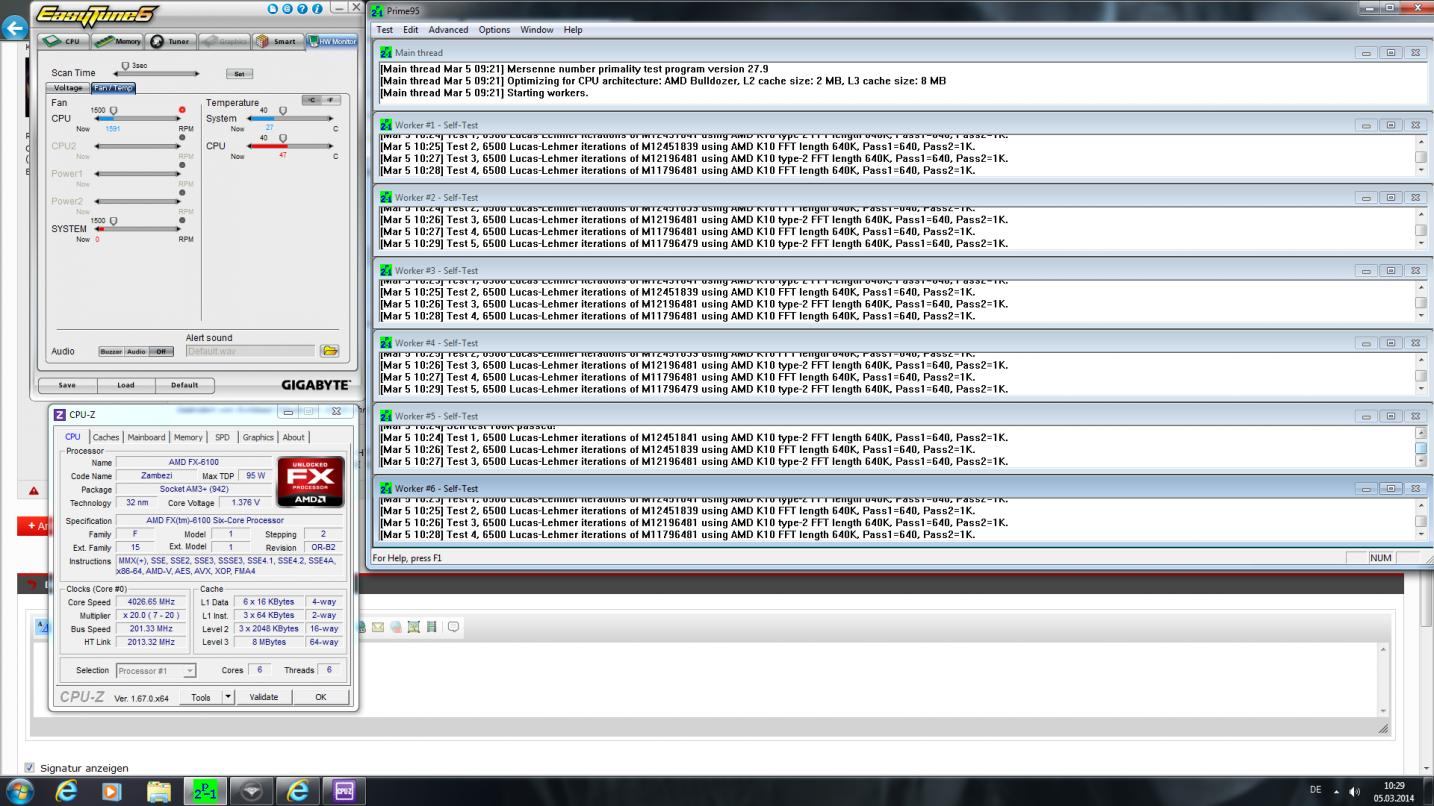Maximize the Worker #2 Self-Test subwindow
Viewport: 1434px width, 806px height.
coord(1391,198)
